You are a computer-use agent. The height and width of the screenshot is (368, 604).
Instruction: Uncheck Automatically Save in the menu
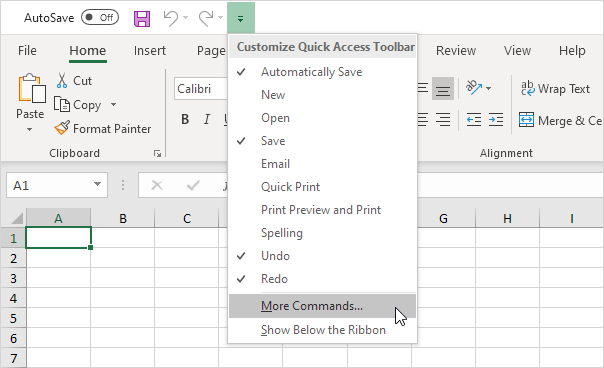pos(322,72)
